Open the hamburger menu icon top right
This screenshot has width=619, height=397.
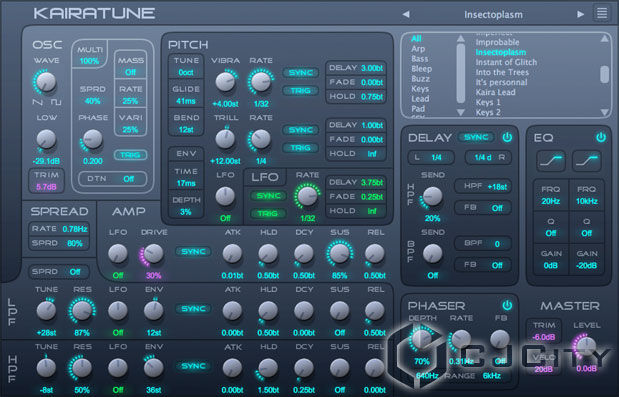[x=602, y=14]
